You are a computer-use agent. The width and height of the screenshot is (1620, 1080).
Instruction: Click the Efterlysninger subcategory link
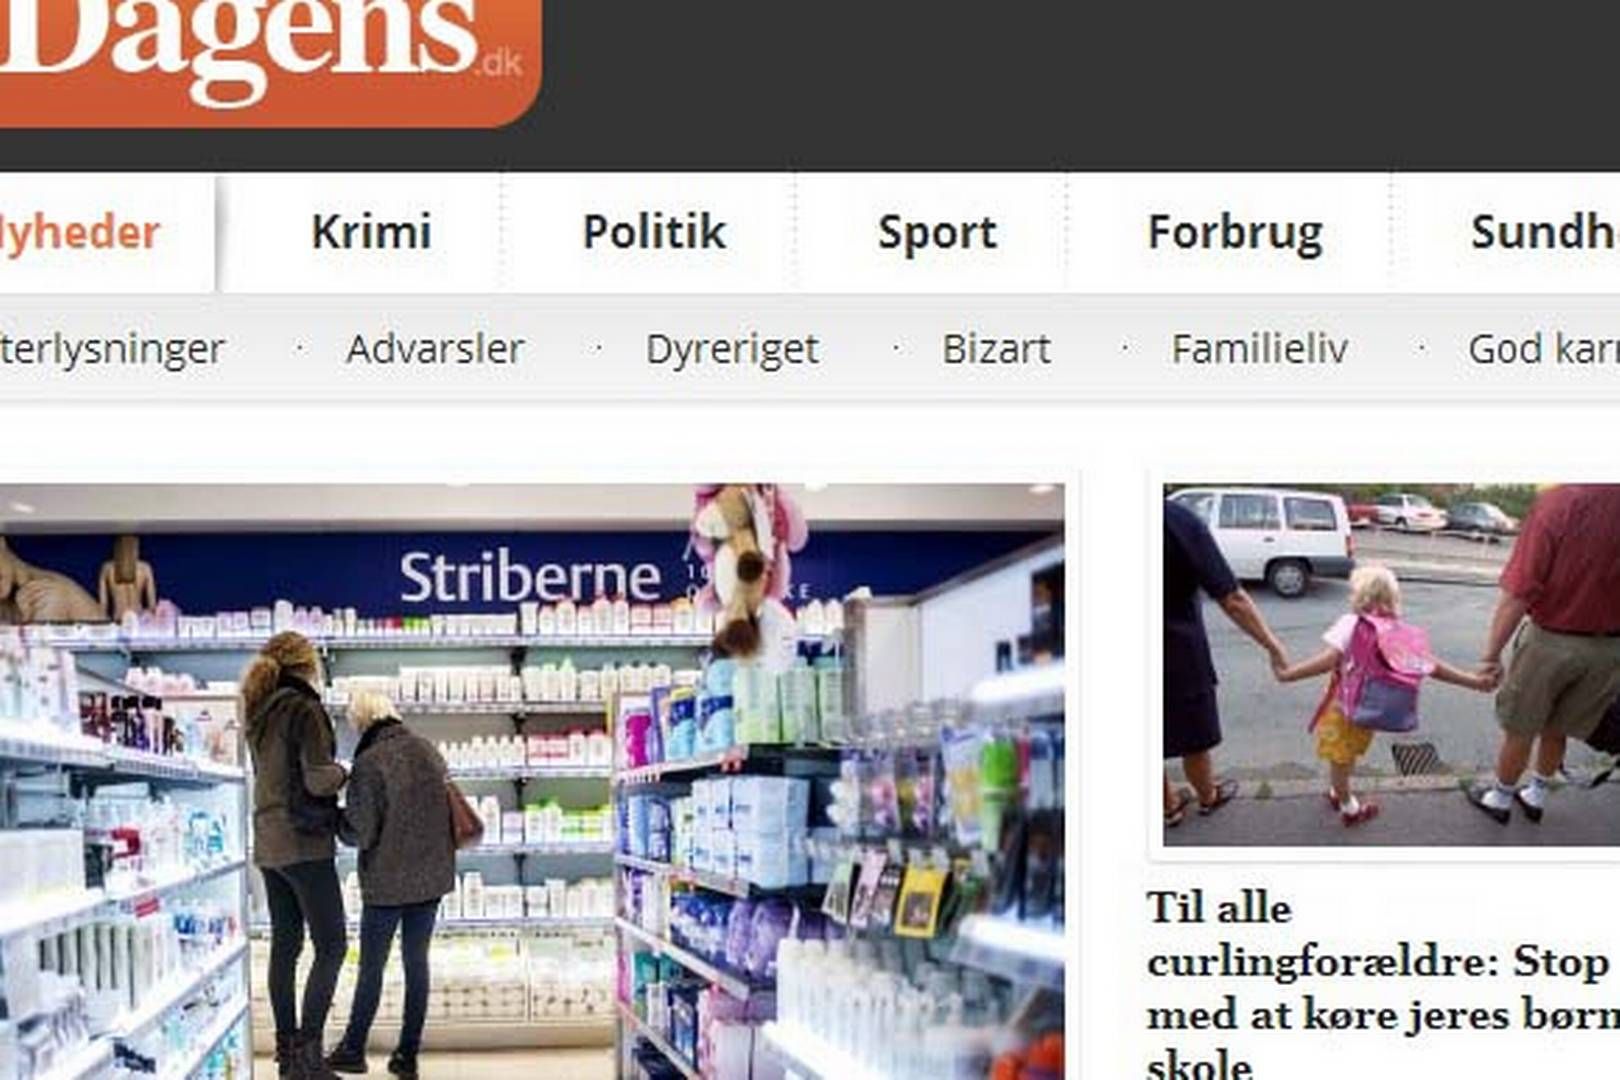click(112, 350)
